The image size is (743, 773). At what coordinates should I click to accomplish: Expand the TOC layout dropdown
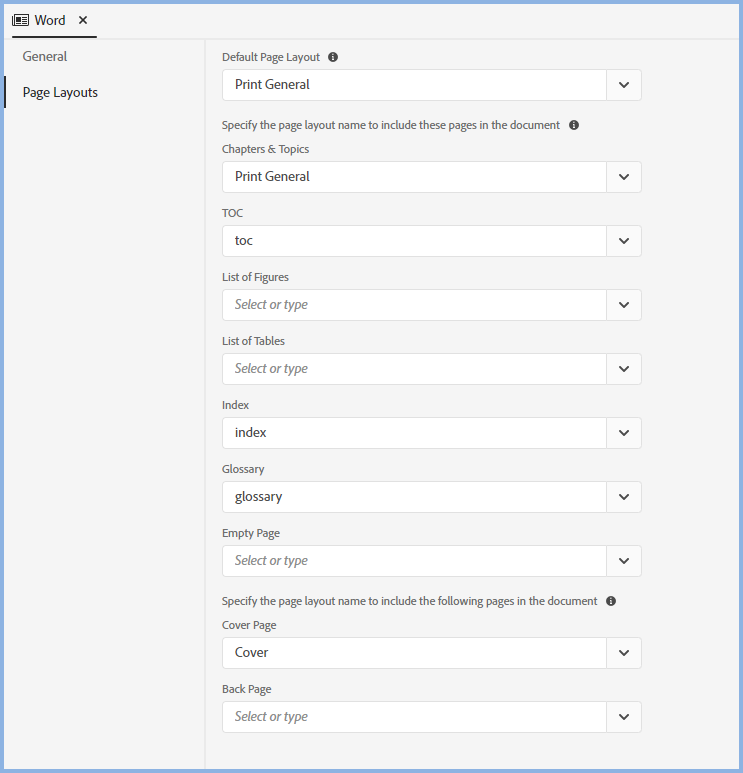click(624, 241)
